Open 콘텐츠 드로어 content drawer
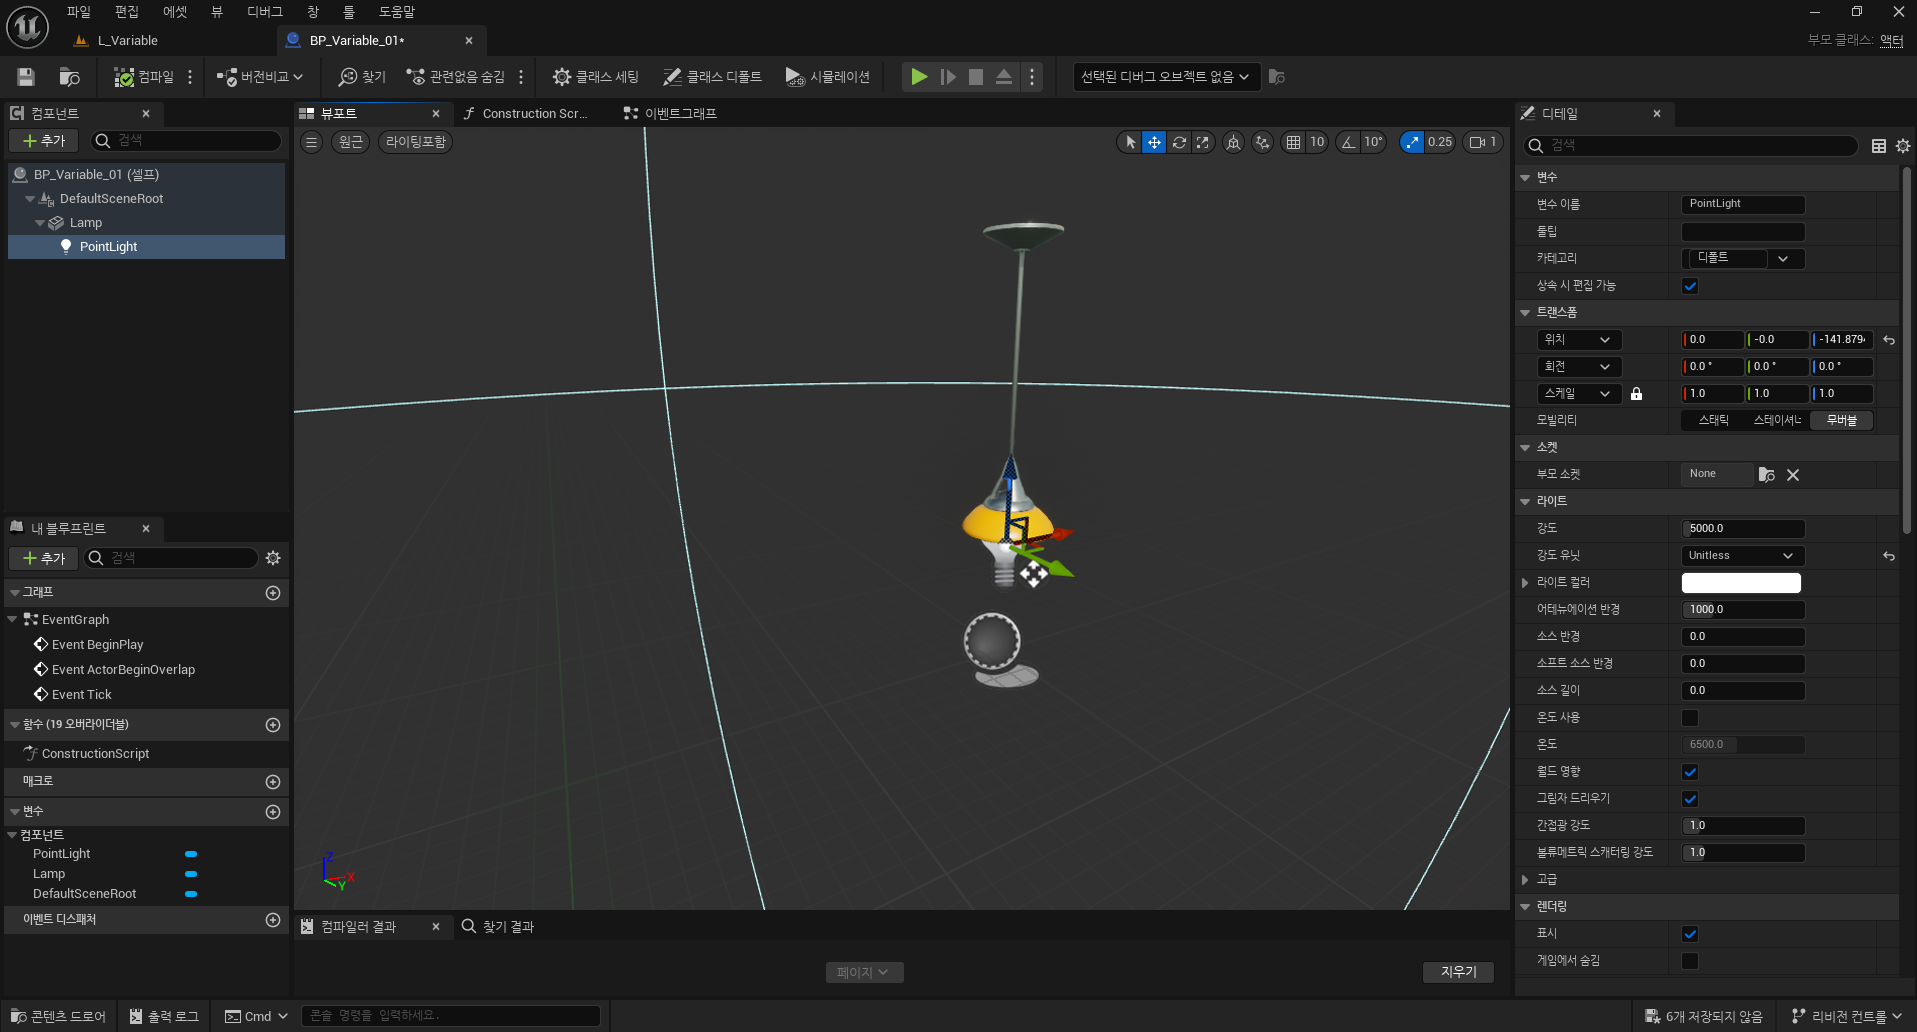This screenshot has width=1917, height=1032. tap(58, 1017)
